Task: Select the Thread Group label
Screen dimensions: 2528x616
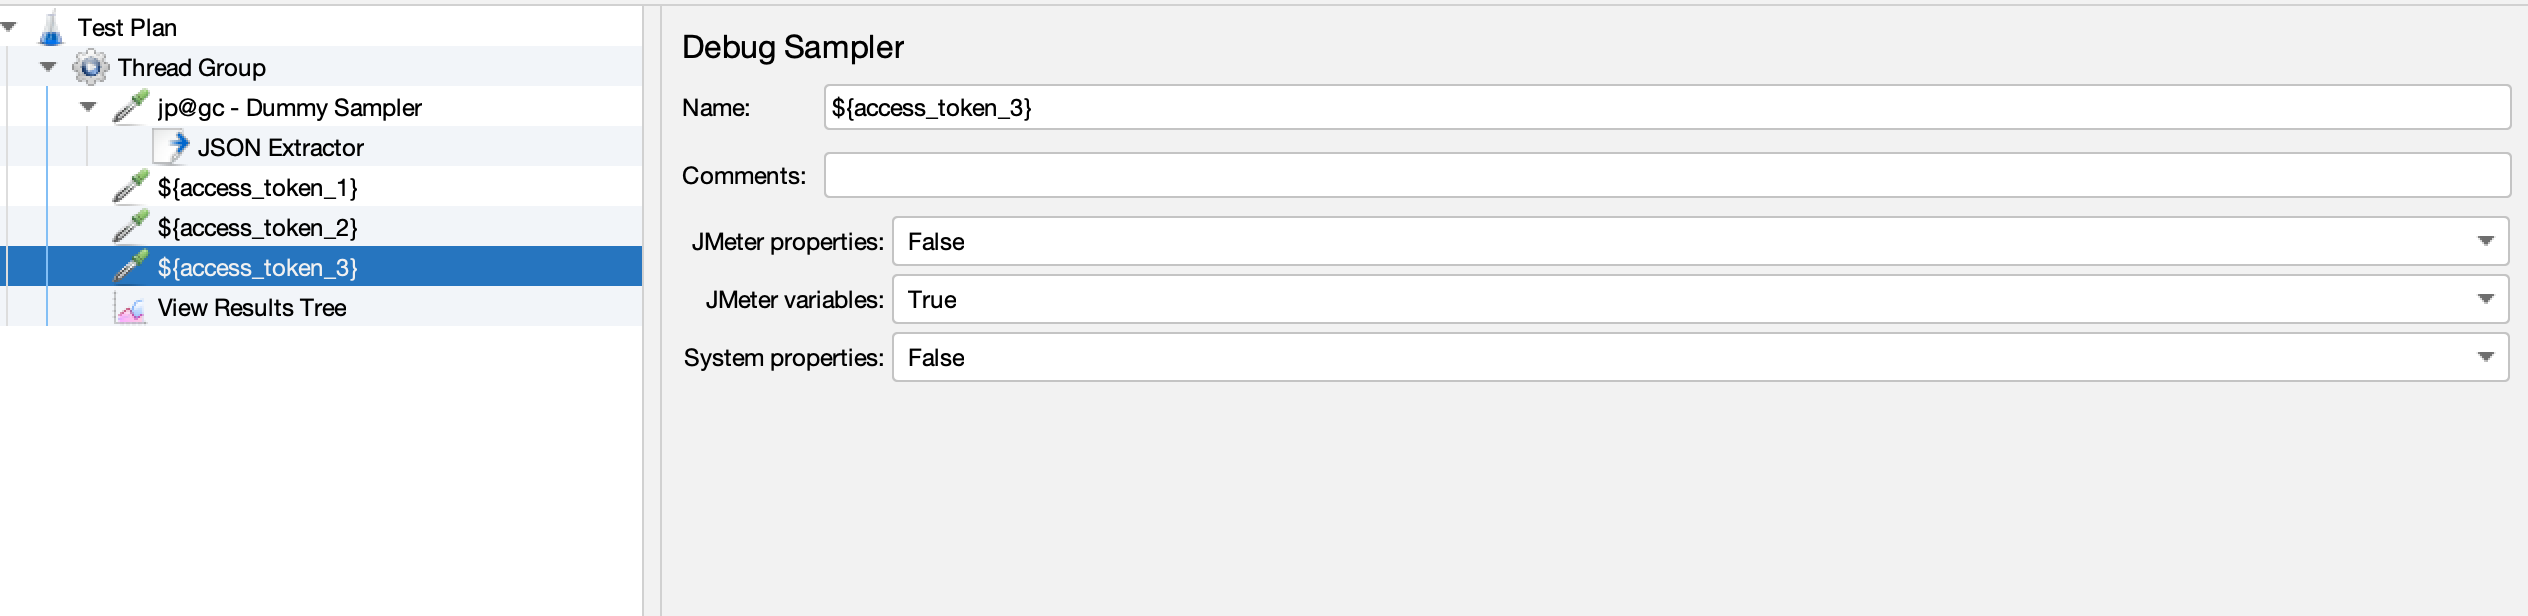Action: [x=192, y=68]
